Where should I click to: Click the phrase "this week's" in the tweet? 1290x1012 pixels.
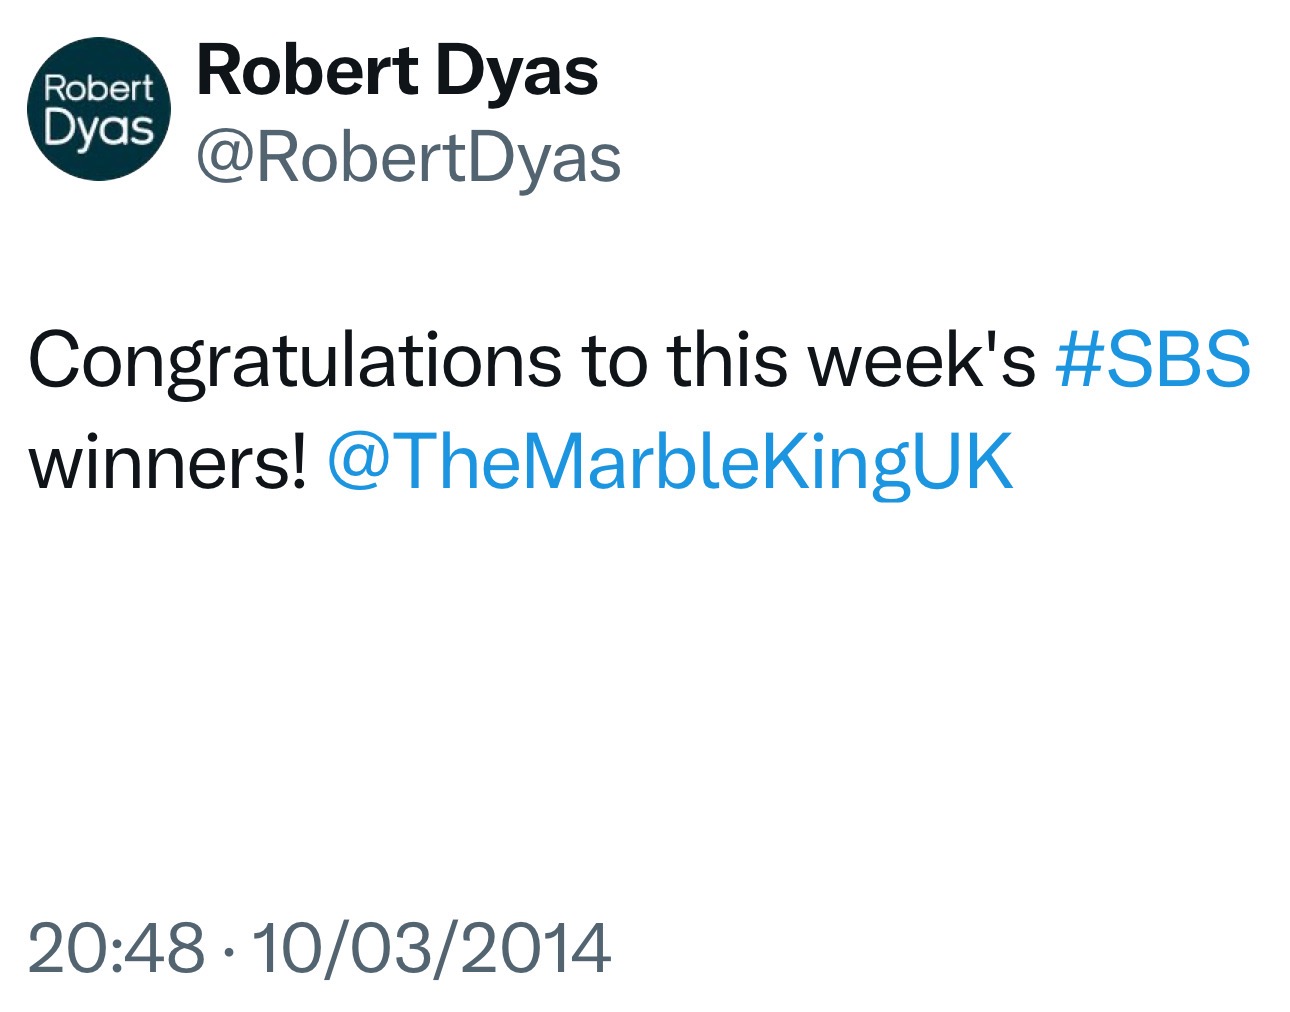click(x=851, y=359)
